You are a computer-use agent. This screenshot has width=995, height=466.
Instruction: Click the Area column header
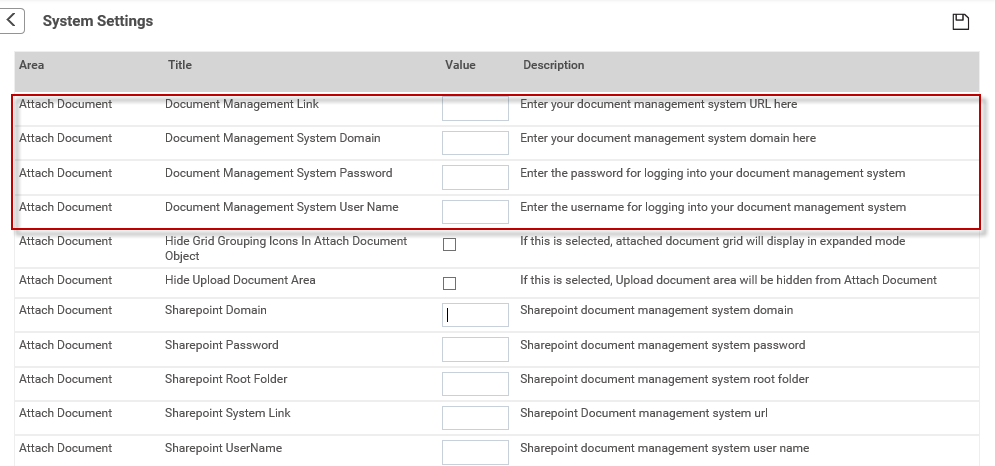click(x=32, y=65)
